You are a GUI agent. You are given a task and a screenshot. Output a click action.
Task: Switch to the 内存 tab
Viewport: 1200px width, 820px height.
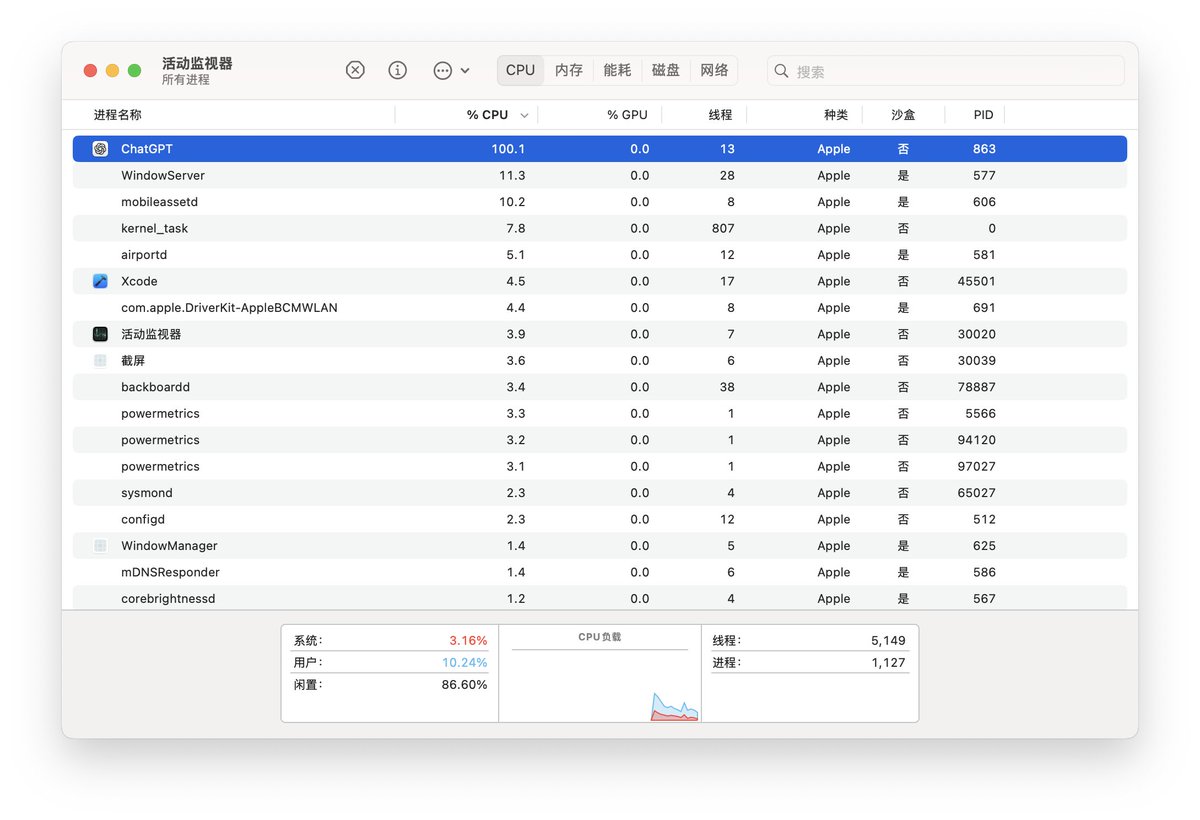click(569, 70)
